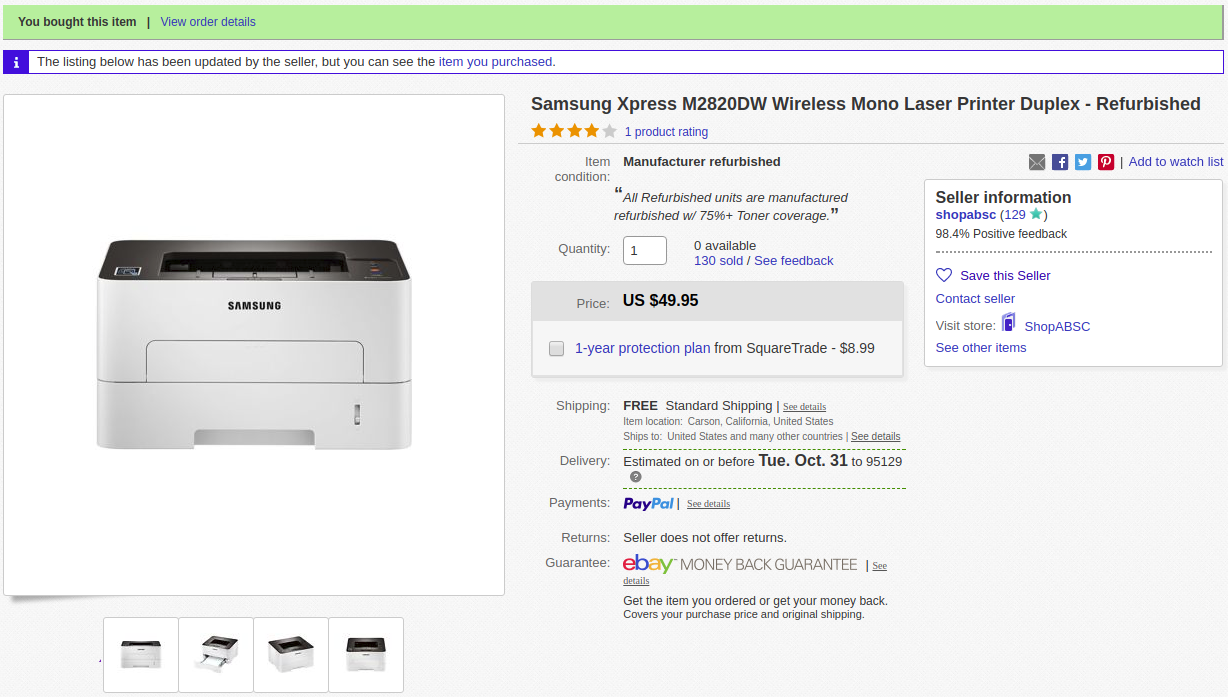Click the Quantity input field
Screen dimensions: 1228x697
[x=645, y=250]
